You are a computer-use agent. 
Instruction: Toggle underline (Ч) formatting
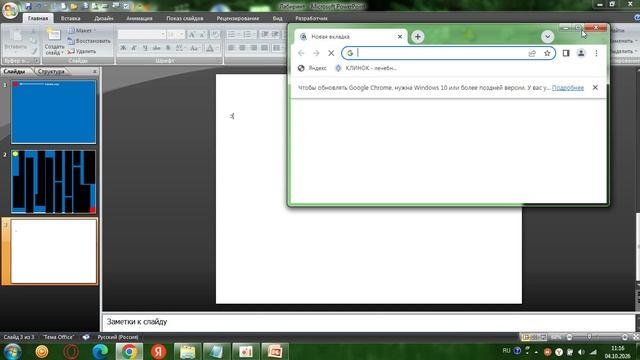[145, 48]
